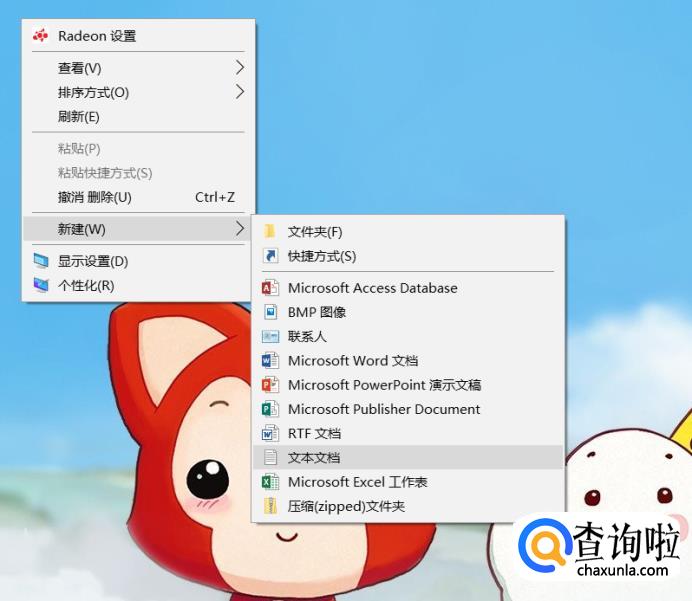Click the PowerPoint presentation icon
Screen dimensions: 692x601
[270, 385]
